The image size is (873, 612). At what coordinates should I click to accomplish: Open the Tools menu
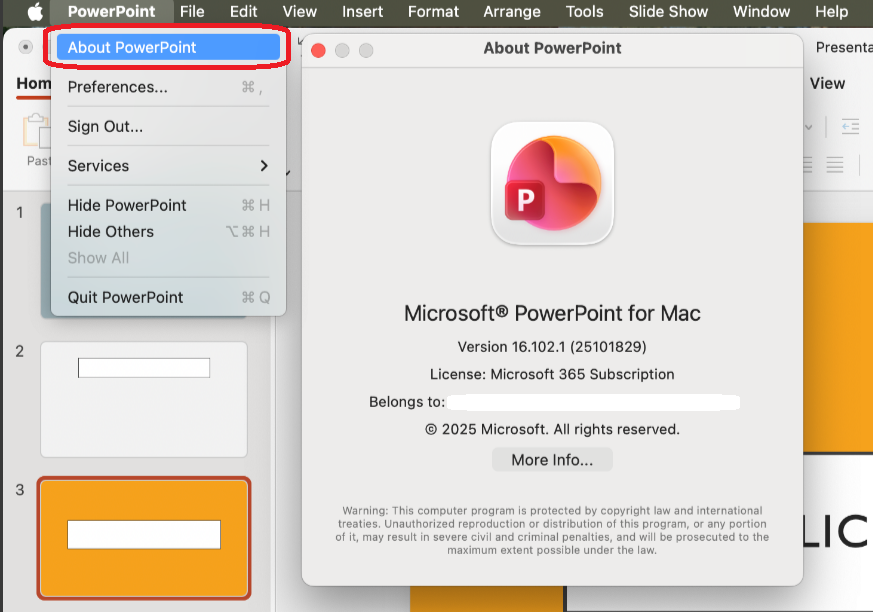(x=585, y=11)
